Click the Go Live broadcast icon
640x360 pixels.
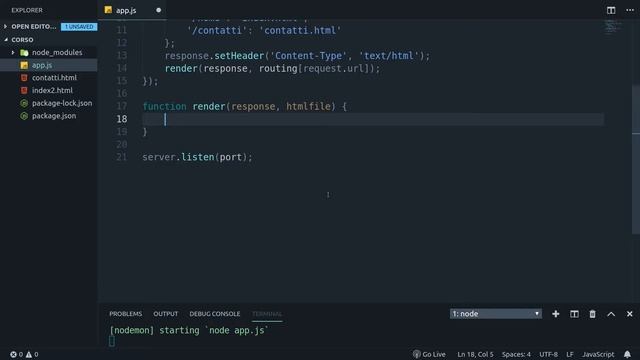416,354
